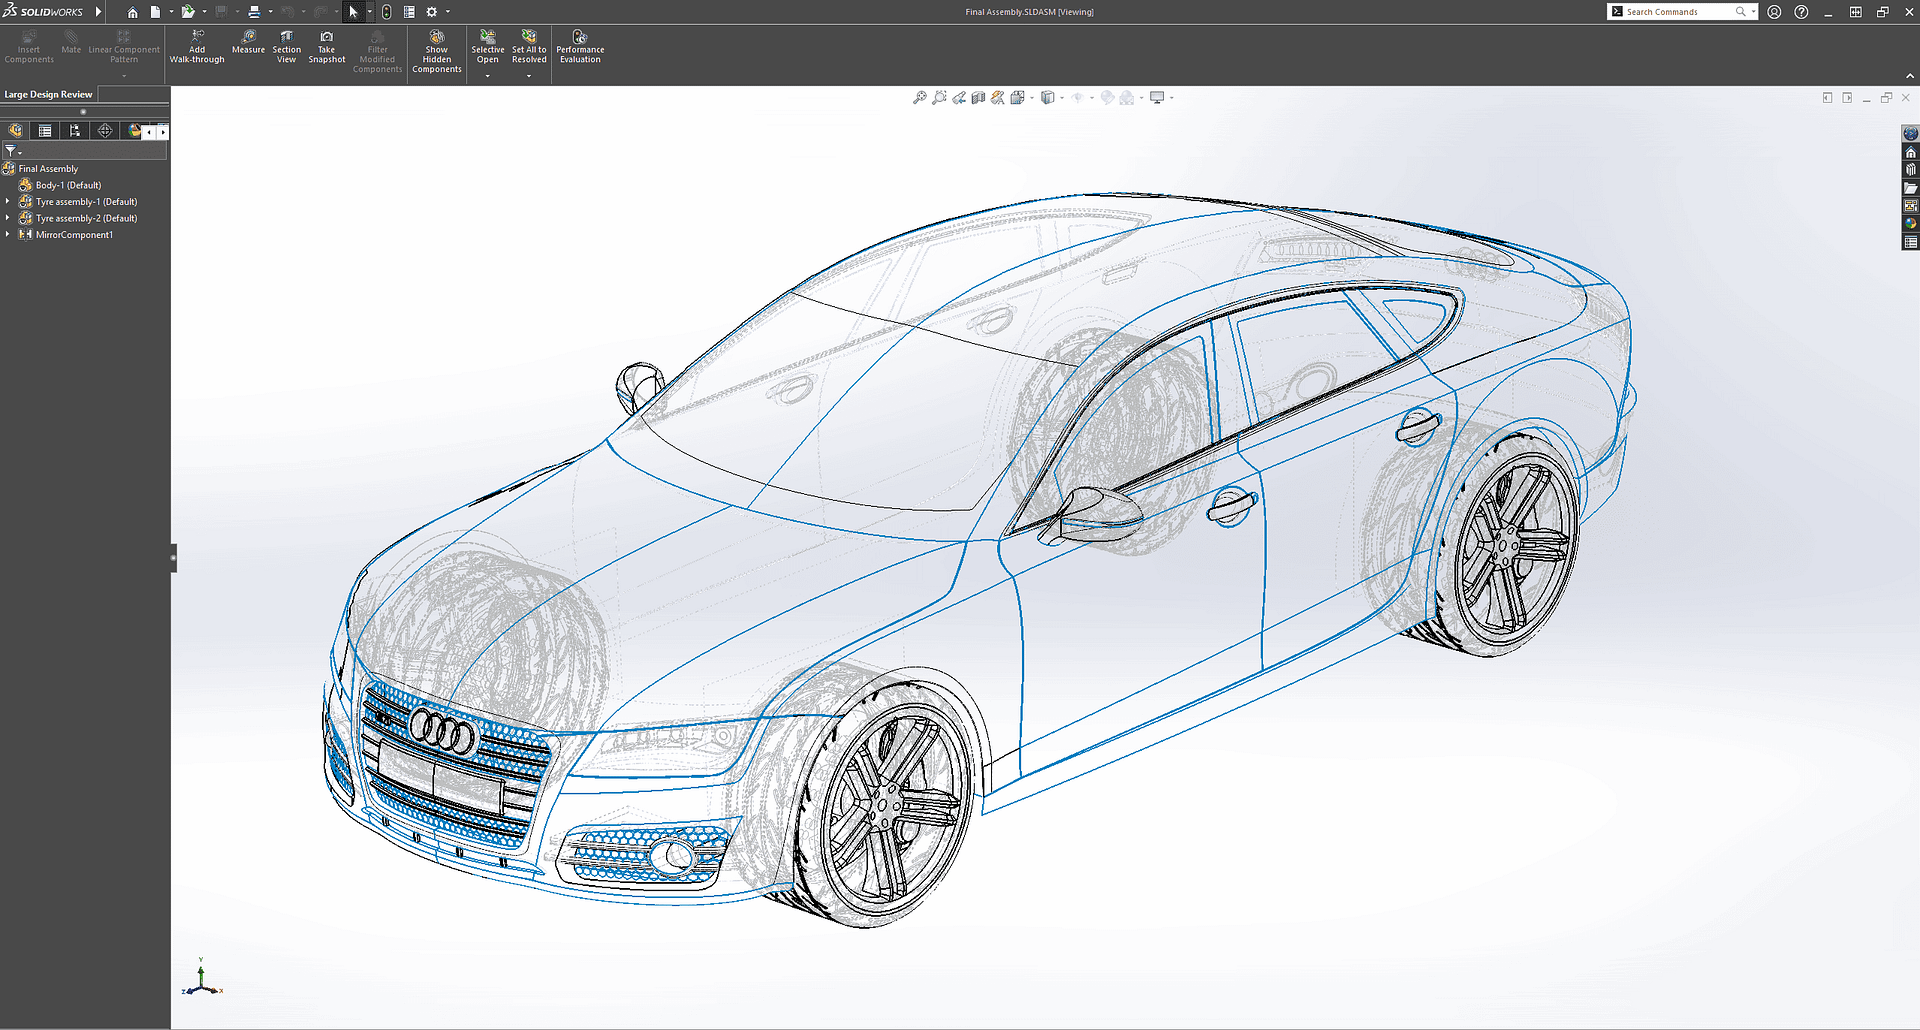Open Performance Evaluation

pos(580,47)
